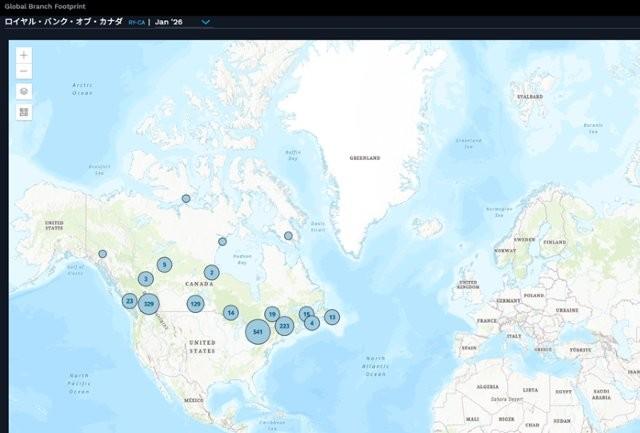Open the 3 branch cluster marker

[146, 279]
